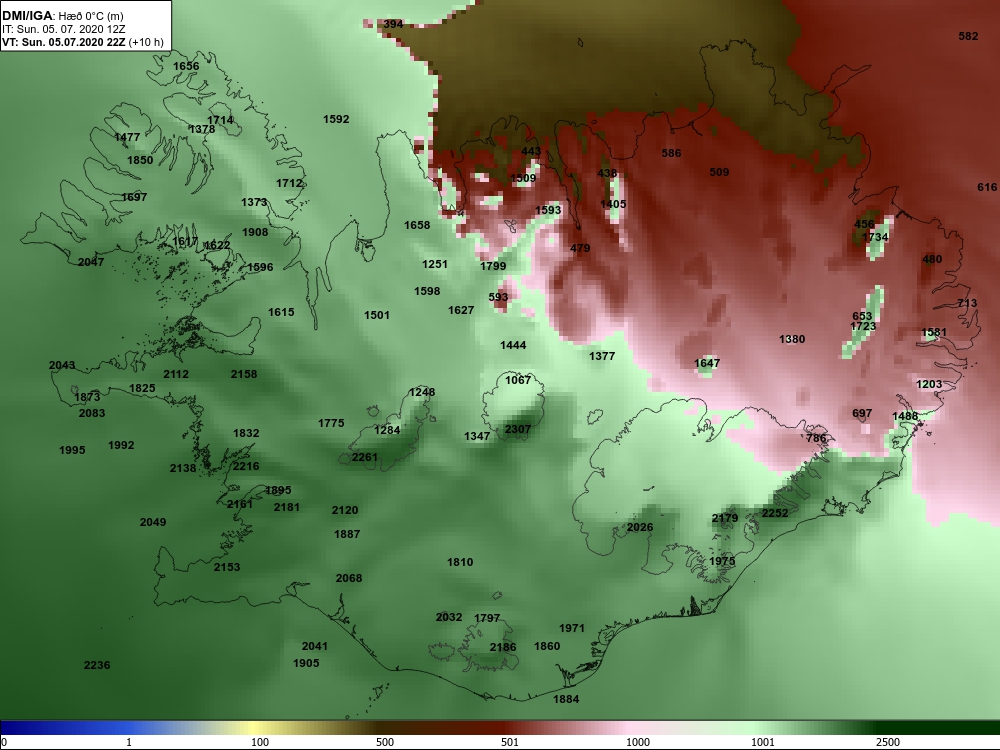Click the 616 value
Image resolution: width=1000 pixels, height=750 pixels.
(987, 187)
